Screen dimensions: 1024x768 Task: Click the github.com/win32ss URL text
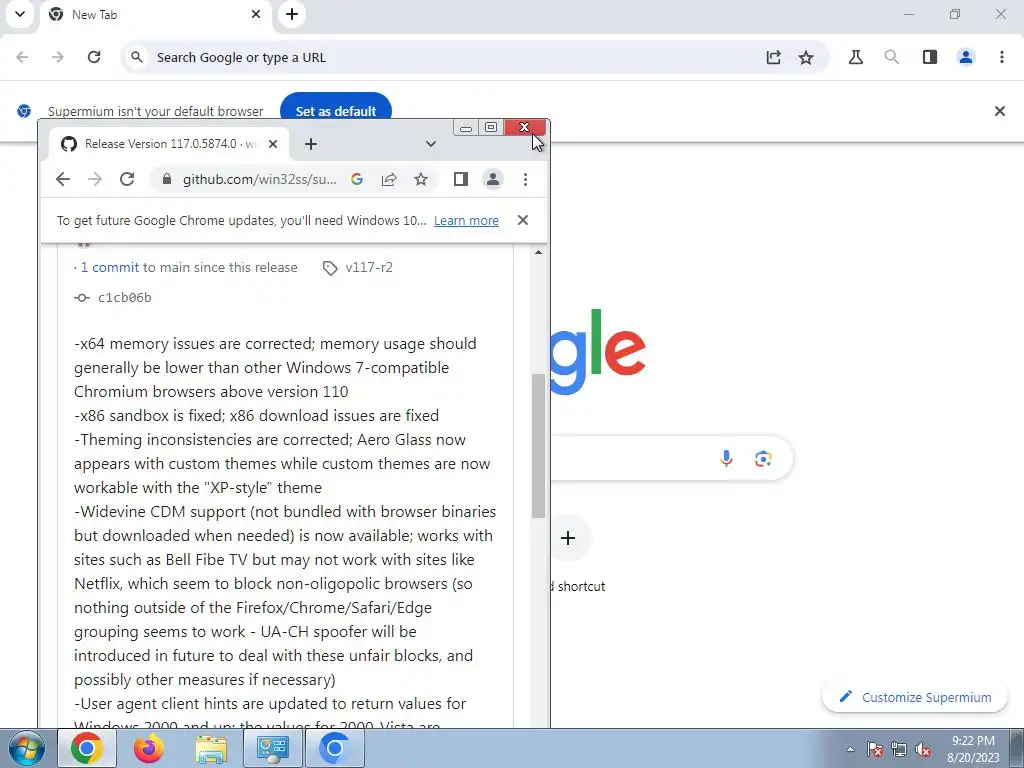pyautogui.click(x=260, y=179)
